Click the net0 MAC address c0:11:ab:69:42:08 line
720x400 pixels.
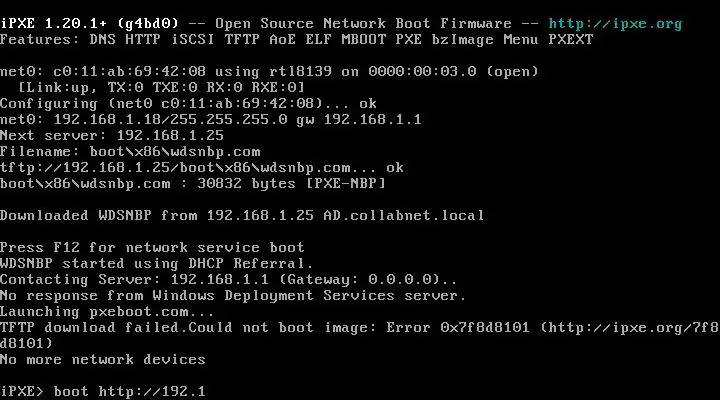coord(270,71)
